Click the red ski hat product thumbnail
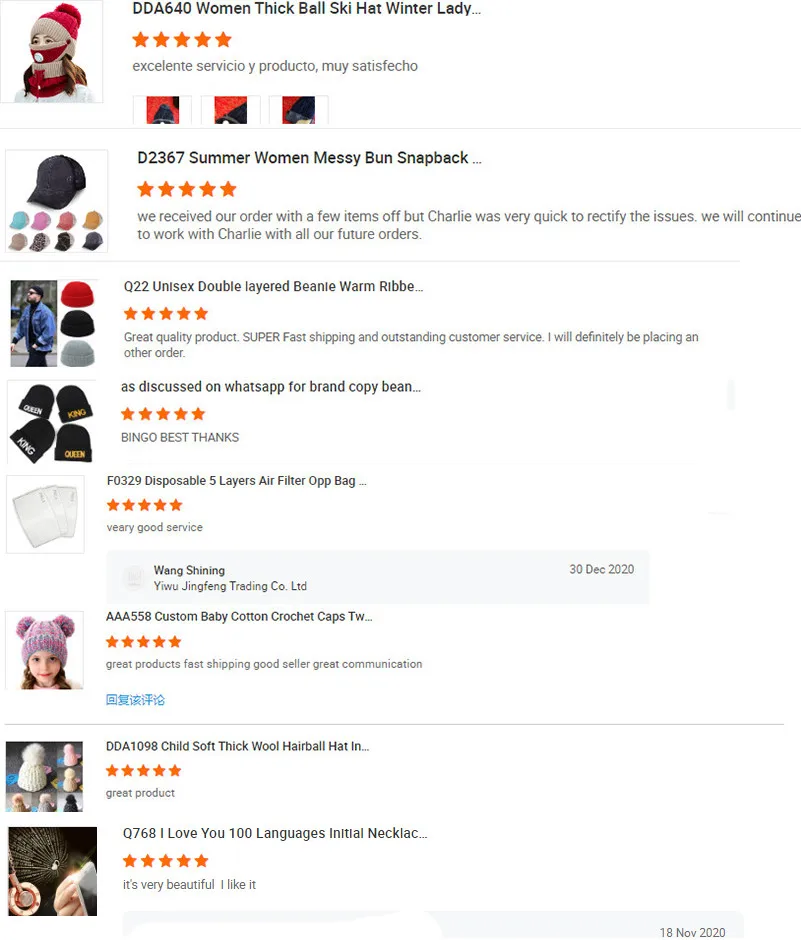 pyautogui.click(x=52, y=52)
